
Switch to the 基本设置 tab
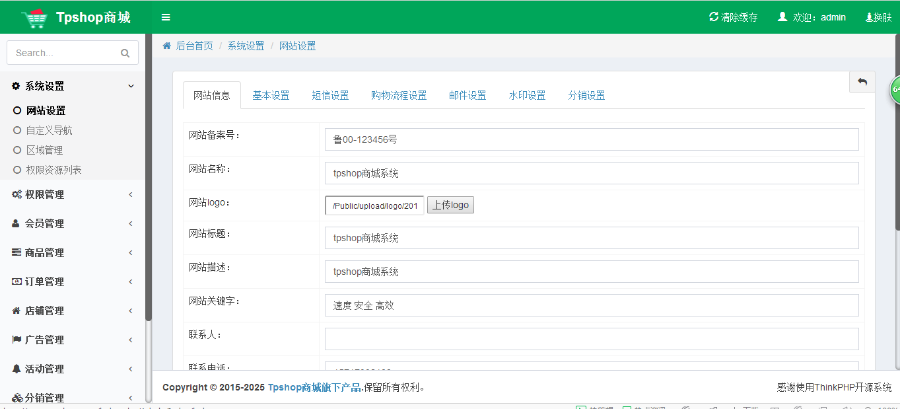point(271,96)
